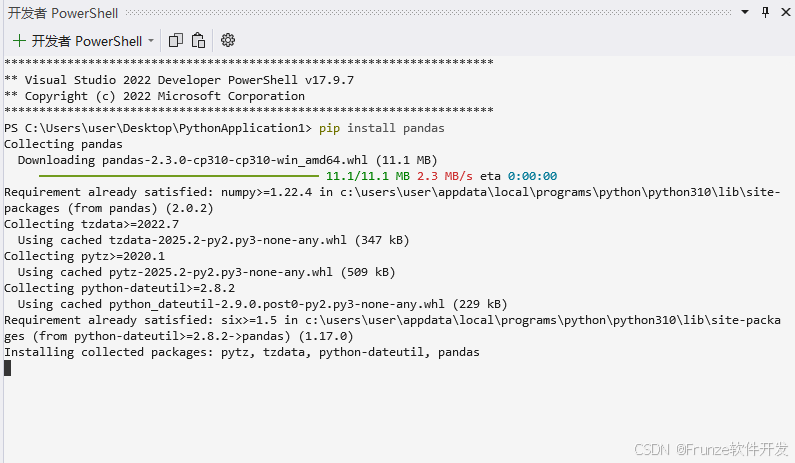Image resolution: width=795 pixels, height=463 pixels.
Task: Click the cached pytz-2025.2 whl line
Action: [x=206, y=272]
